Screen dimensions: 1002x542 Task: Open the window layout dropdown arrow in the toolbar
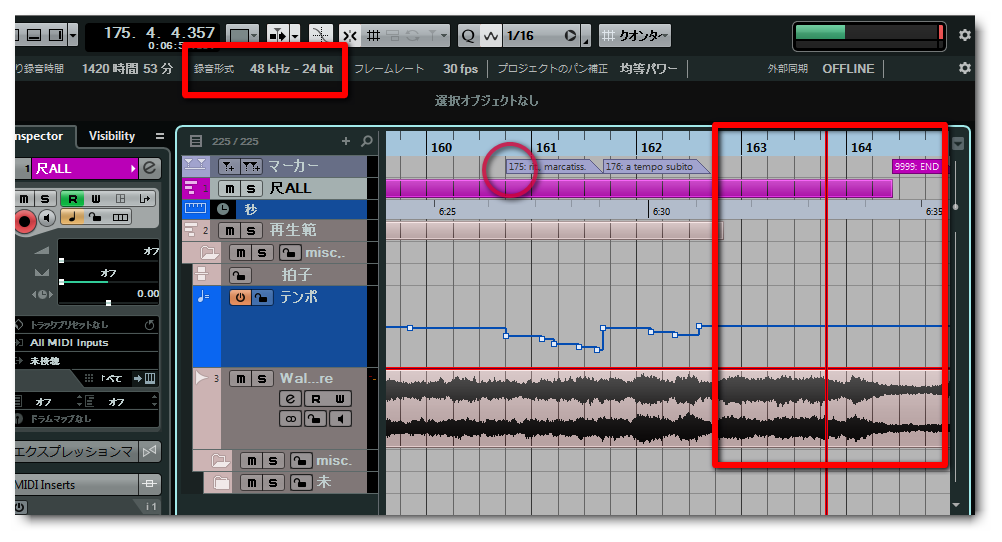tap(73, 35)
